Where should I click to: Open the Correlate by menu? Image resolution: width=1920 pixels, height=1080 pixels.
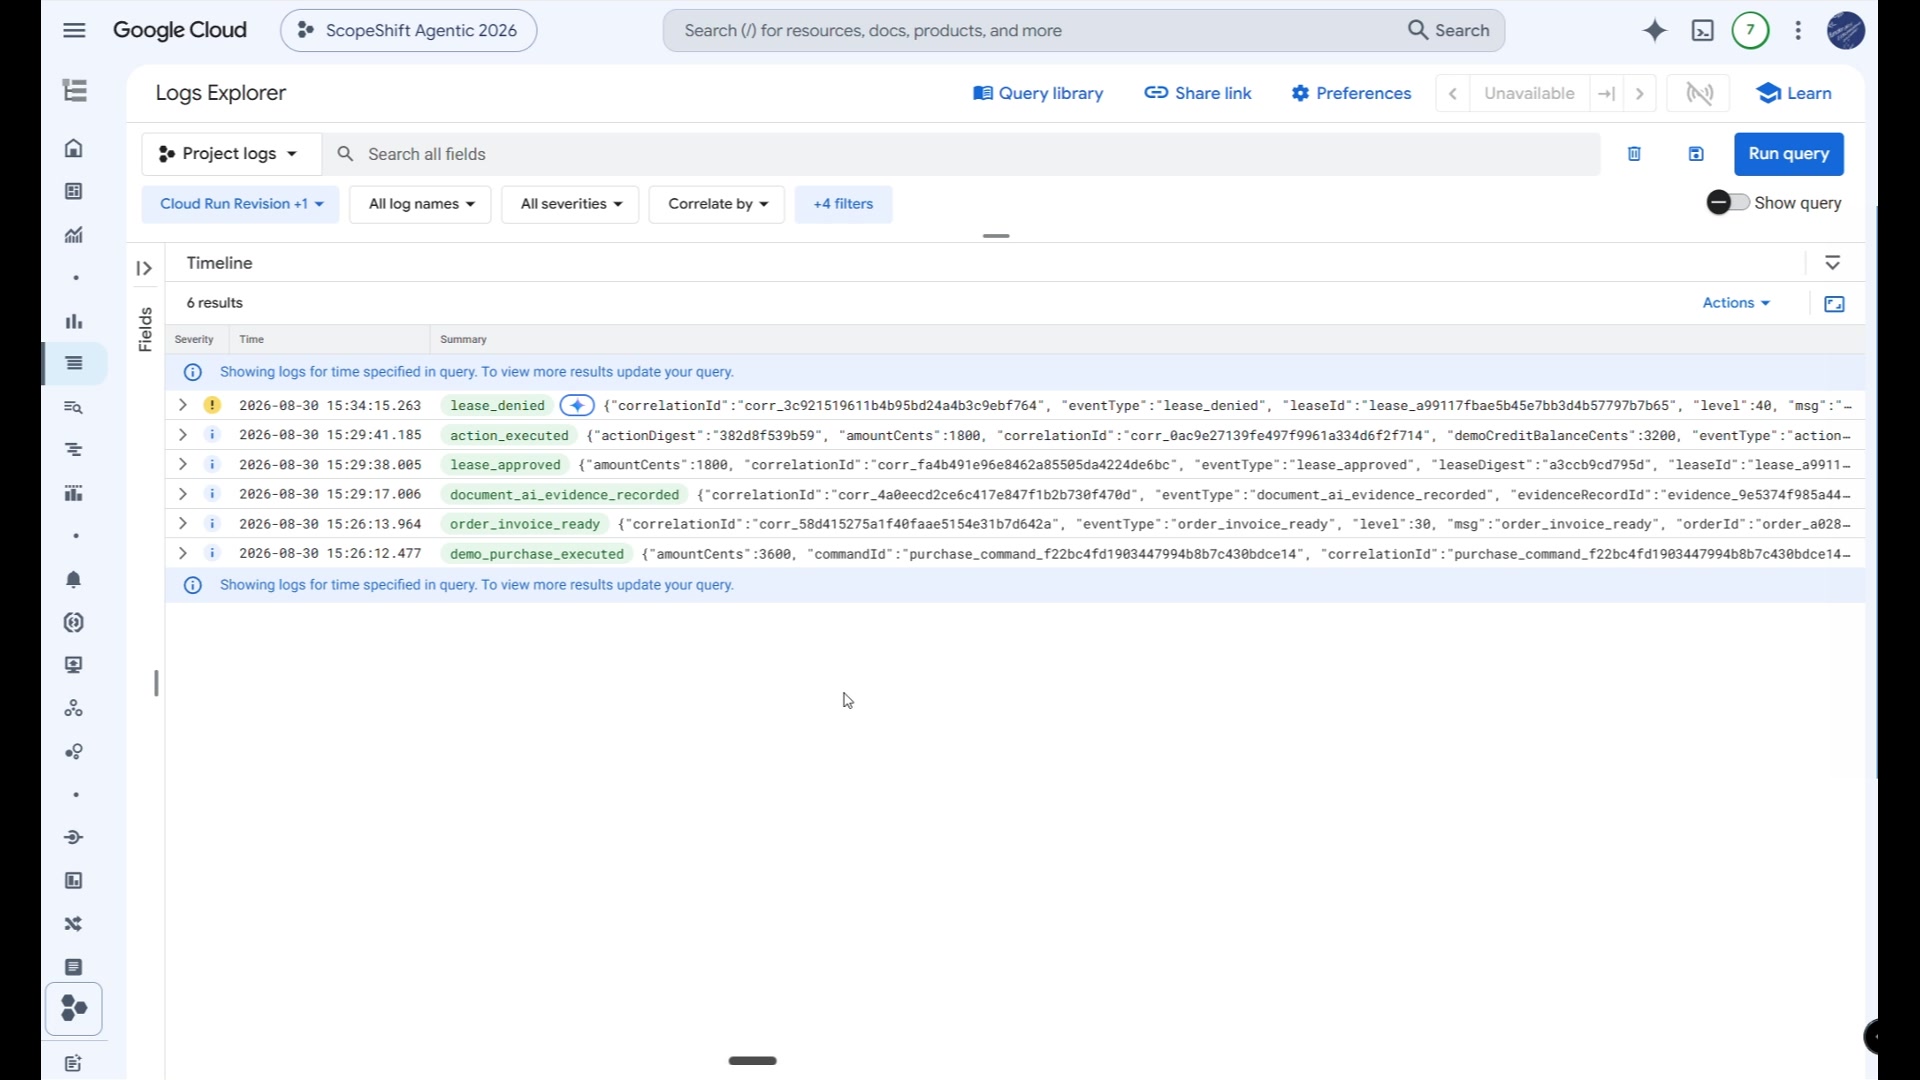click(x=717, y=204)
